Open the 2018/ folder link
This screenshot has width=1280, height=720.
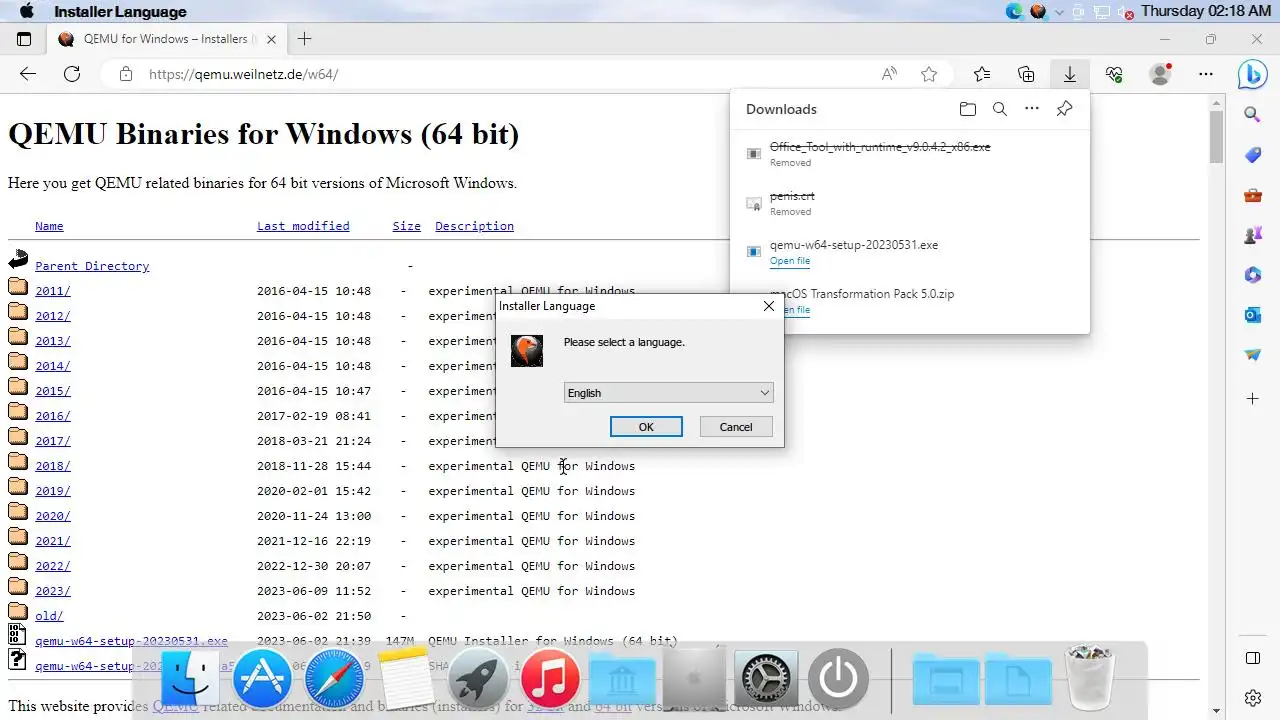click(53, 466)
